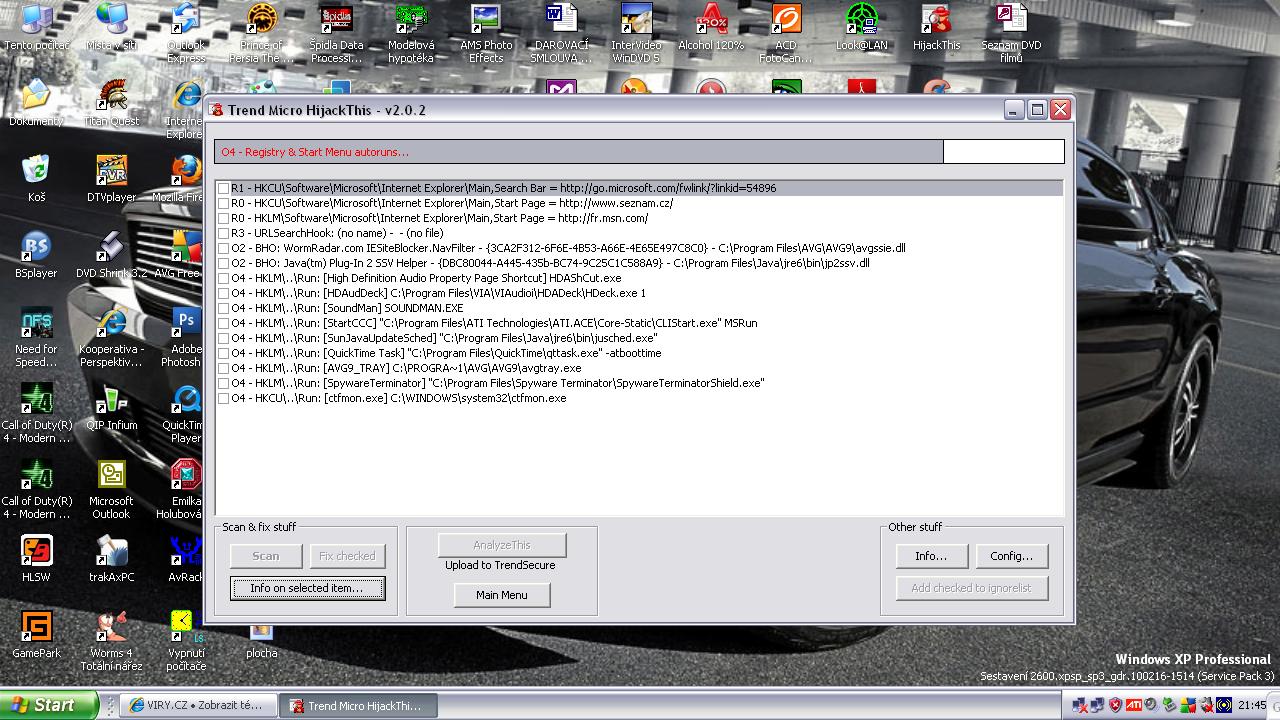Image resolution: width=1280 pixels, height=720 pixels.
Task: Open the Config... settings button
Action: coord(1011,556)
